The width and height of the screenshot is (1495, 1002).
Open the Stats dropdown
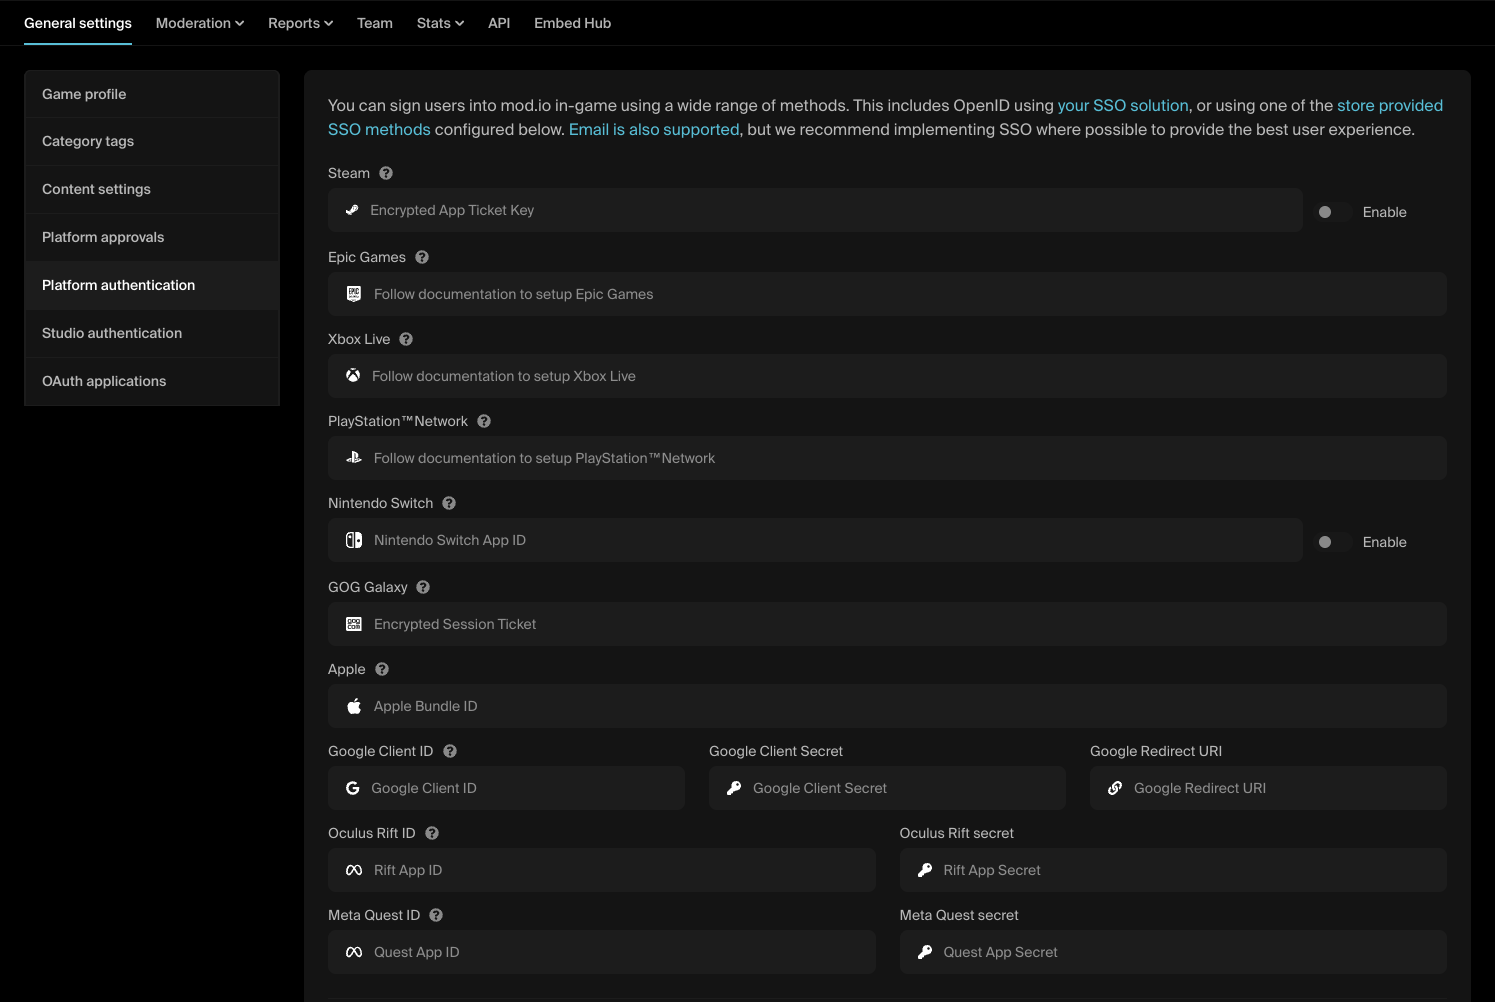(x=439, y=23)
